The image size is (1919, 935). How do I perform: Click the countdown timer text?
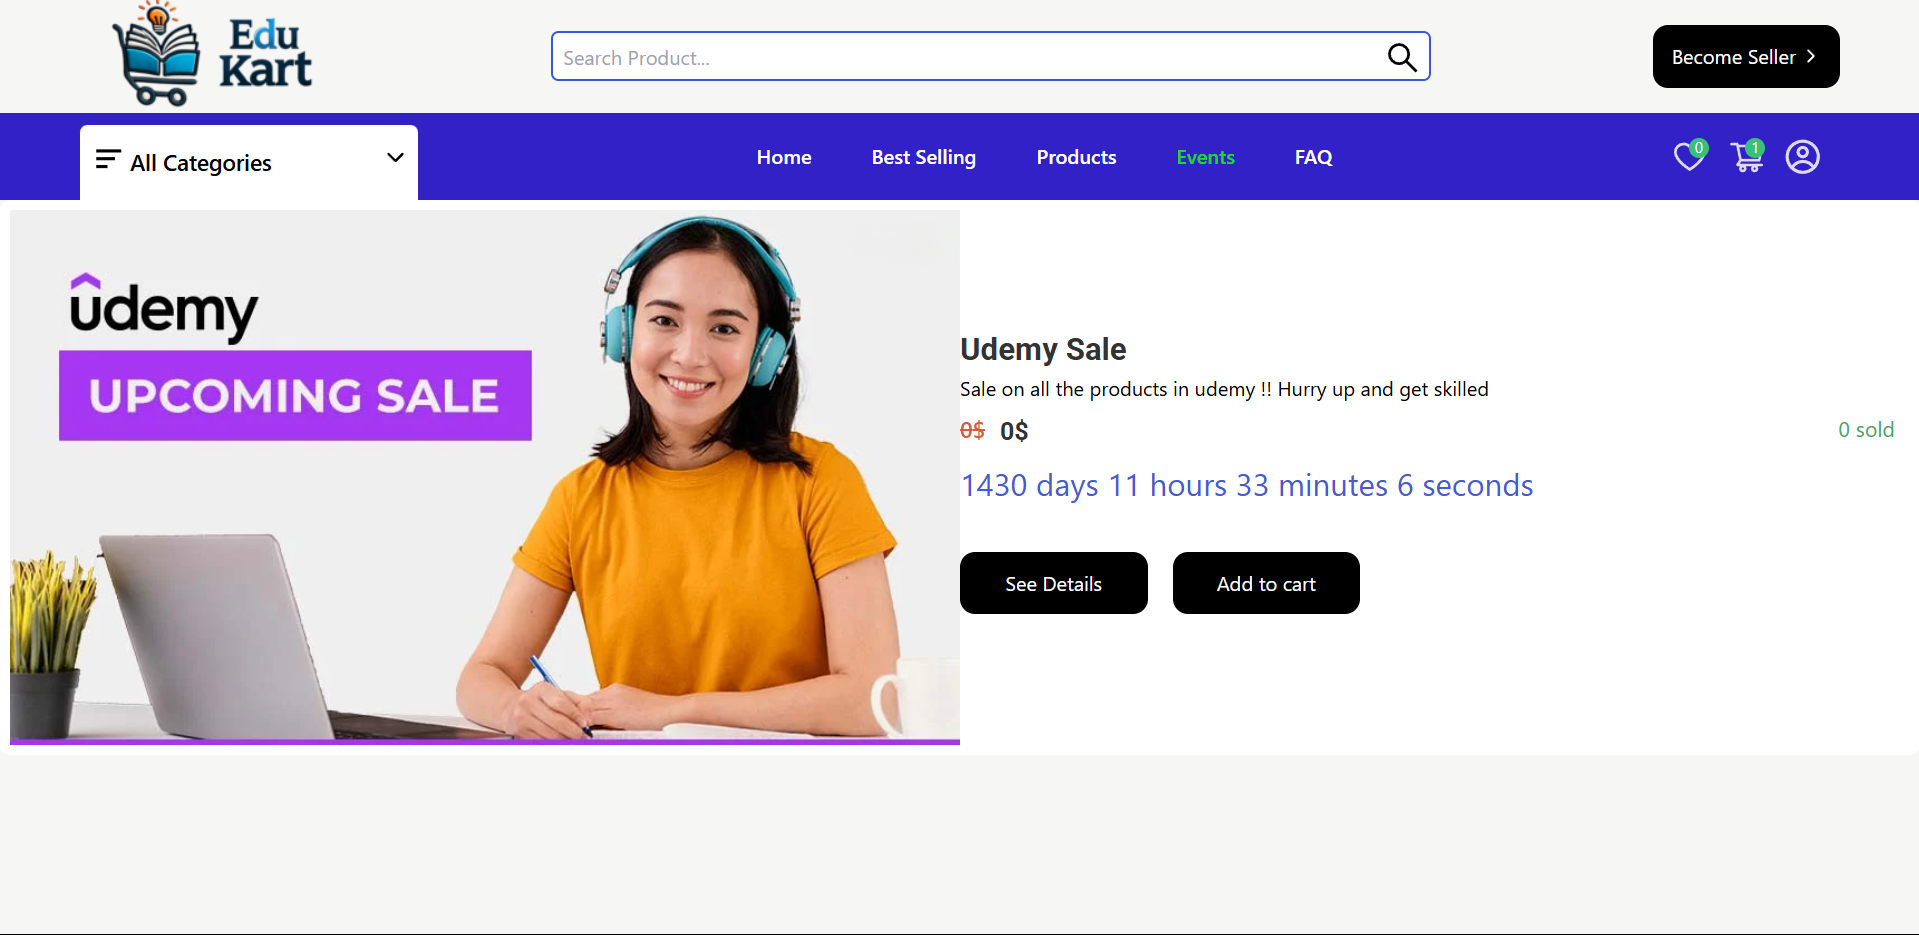1247,486
